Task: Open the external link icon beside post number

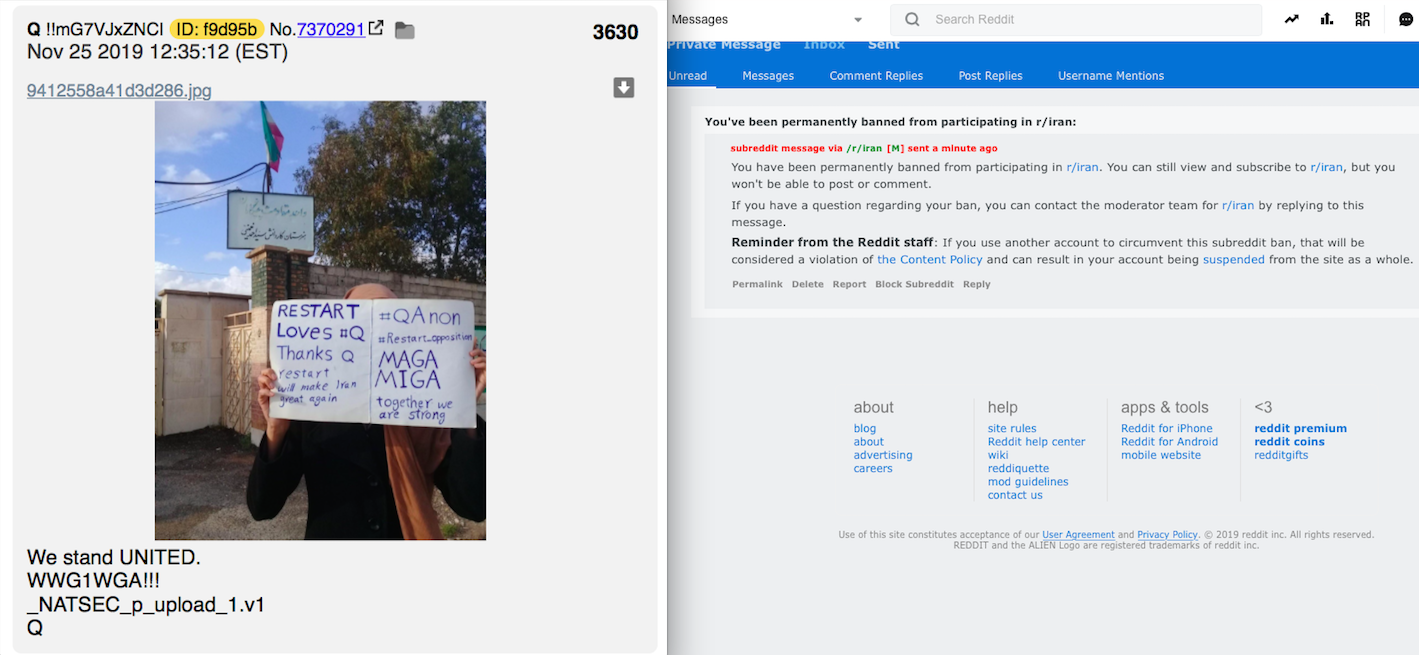Action: (376, 29)
